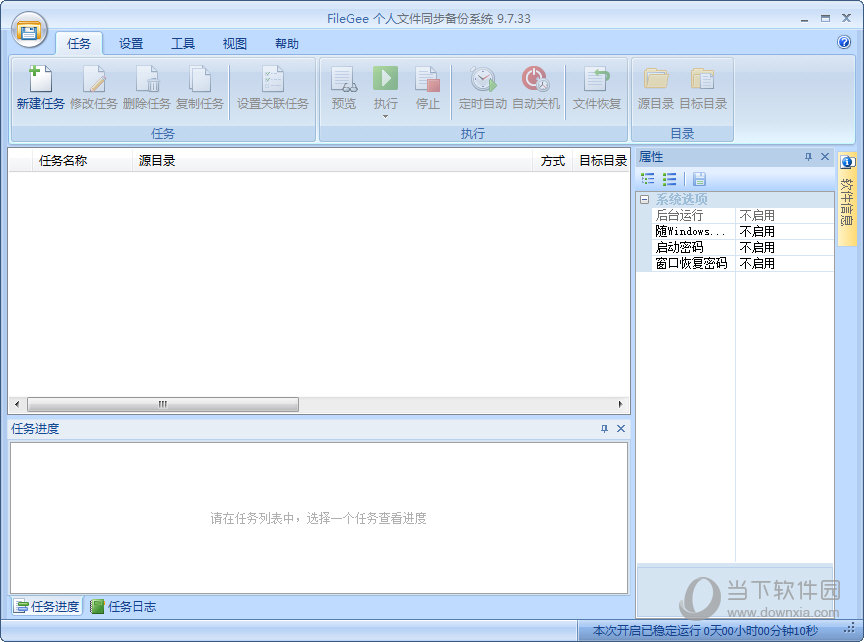Switch to the 任务 ribbon tab
This screenshot has width=864, height=642.
coord(79,44)
